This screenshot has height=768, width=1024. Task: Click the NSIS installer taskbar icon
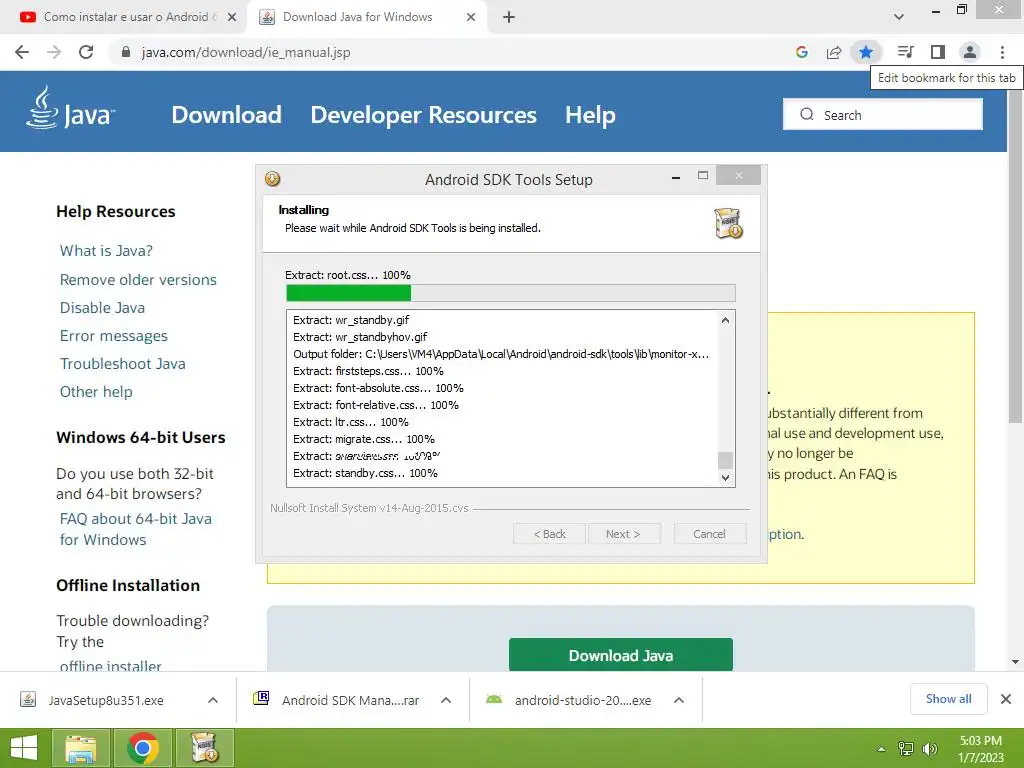(x=205, y=748)
